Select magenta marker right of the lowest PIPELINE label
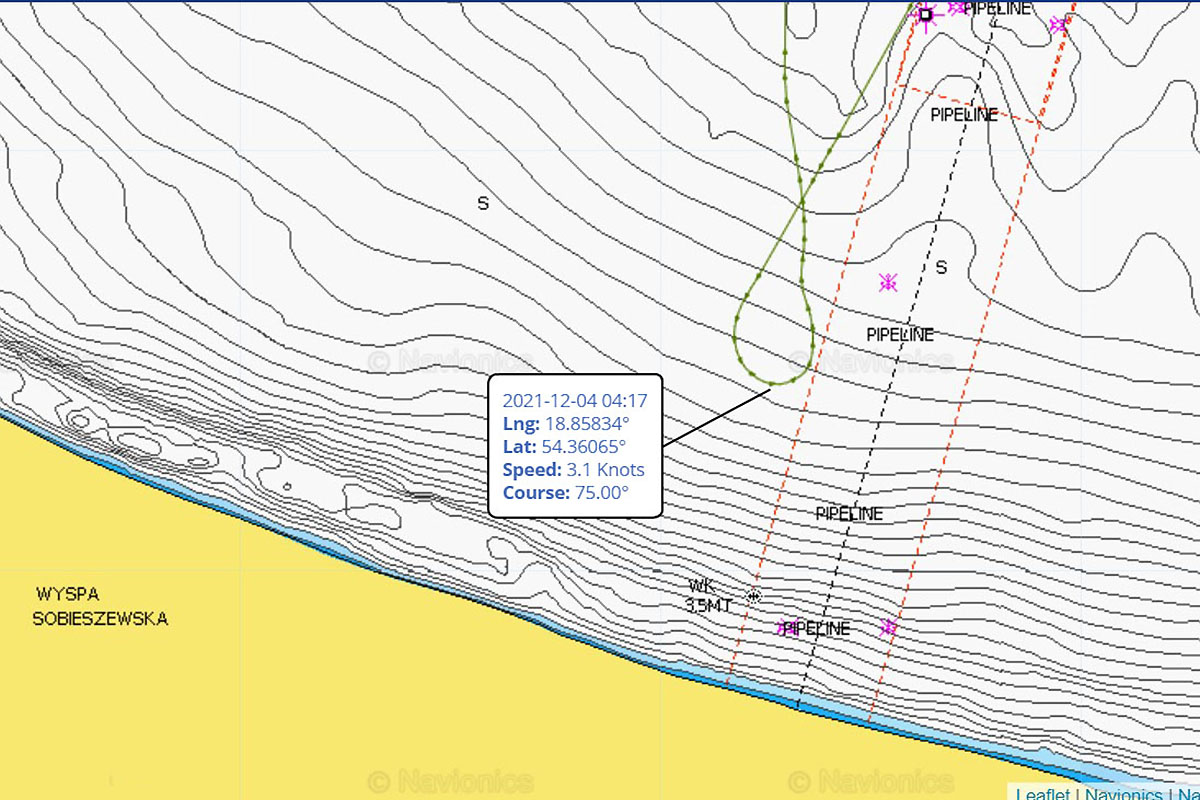Image resolution: width=1200 pixels, height=800 pixels. point(887,628)
